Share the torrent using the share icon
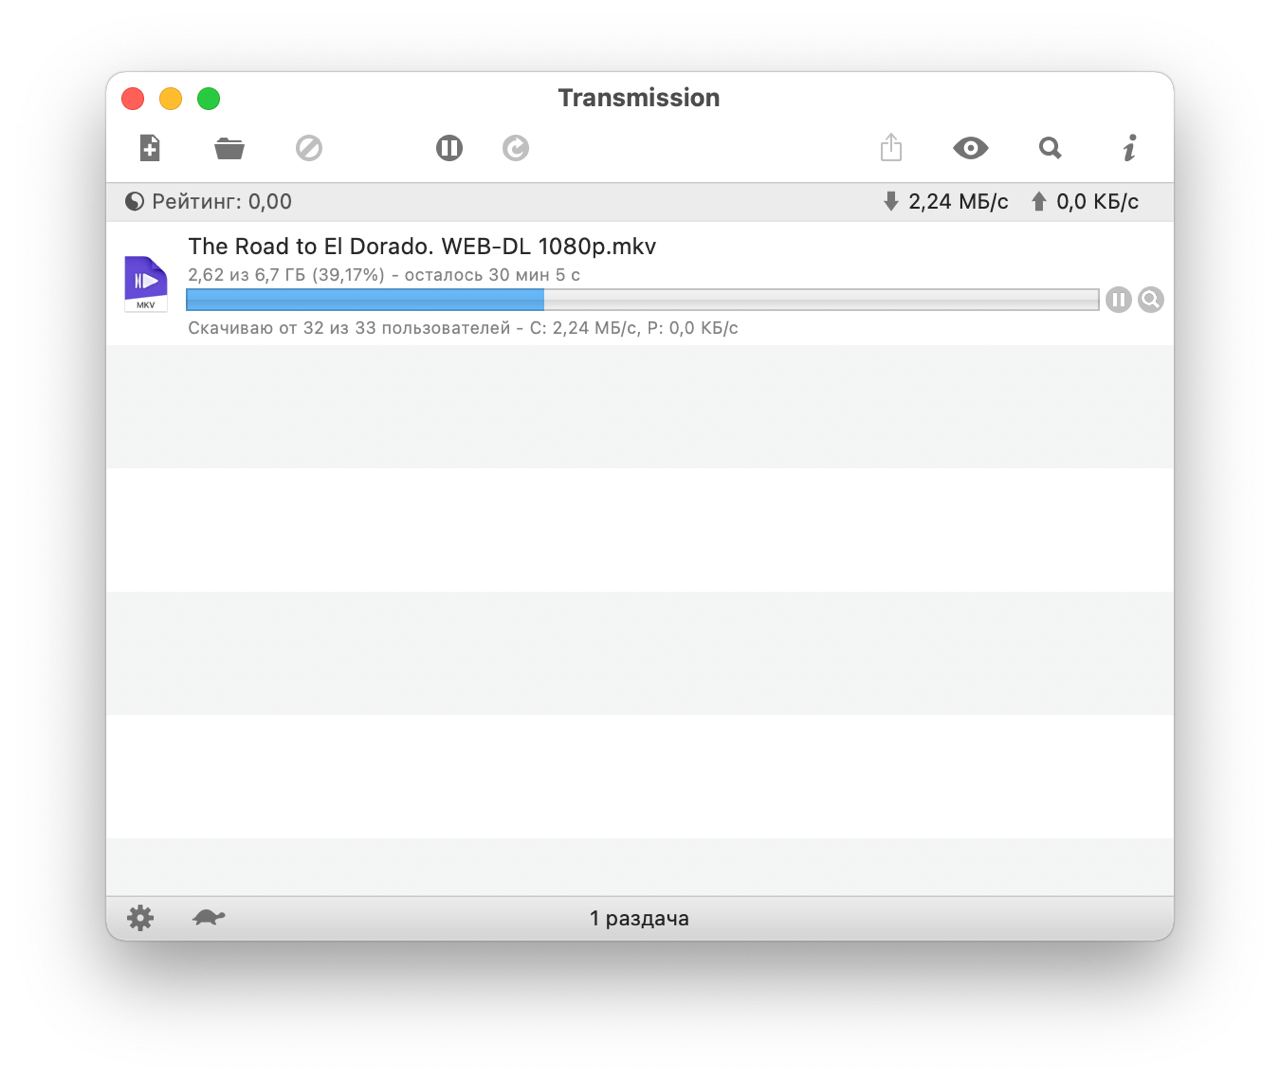 coord(891,147)
